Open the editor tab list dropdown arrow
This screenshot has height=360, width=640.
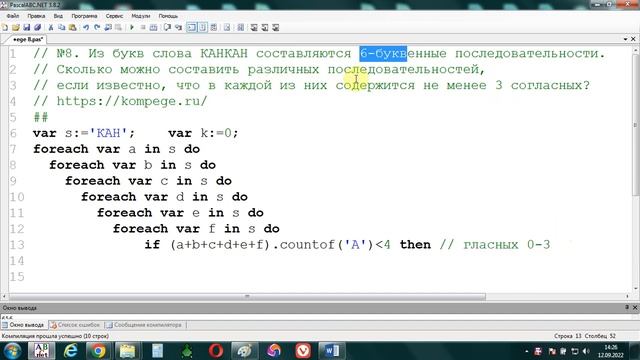point(625,39)
